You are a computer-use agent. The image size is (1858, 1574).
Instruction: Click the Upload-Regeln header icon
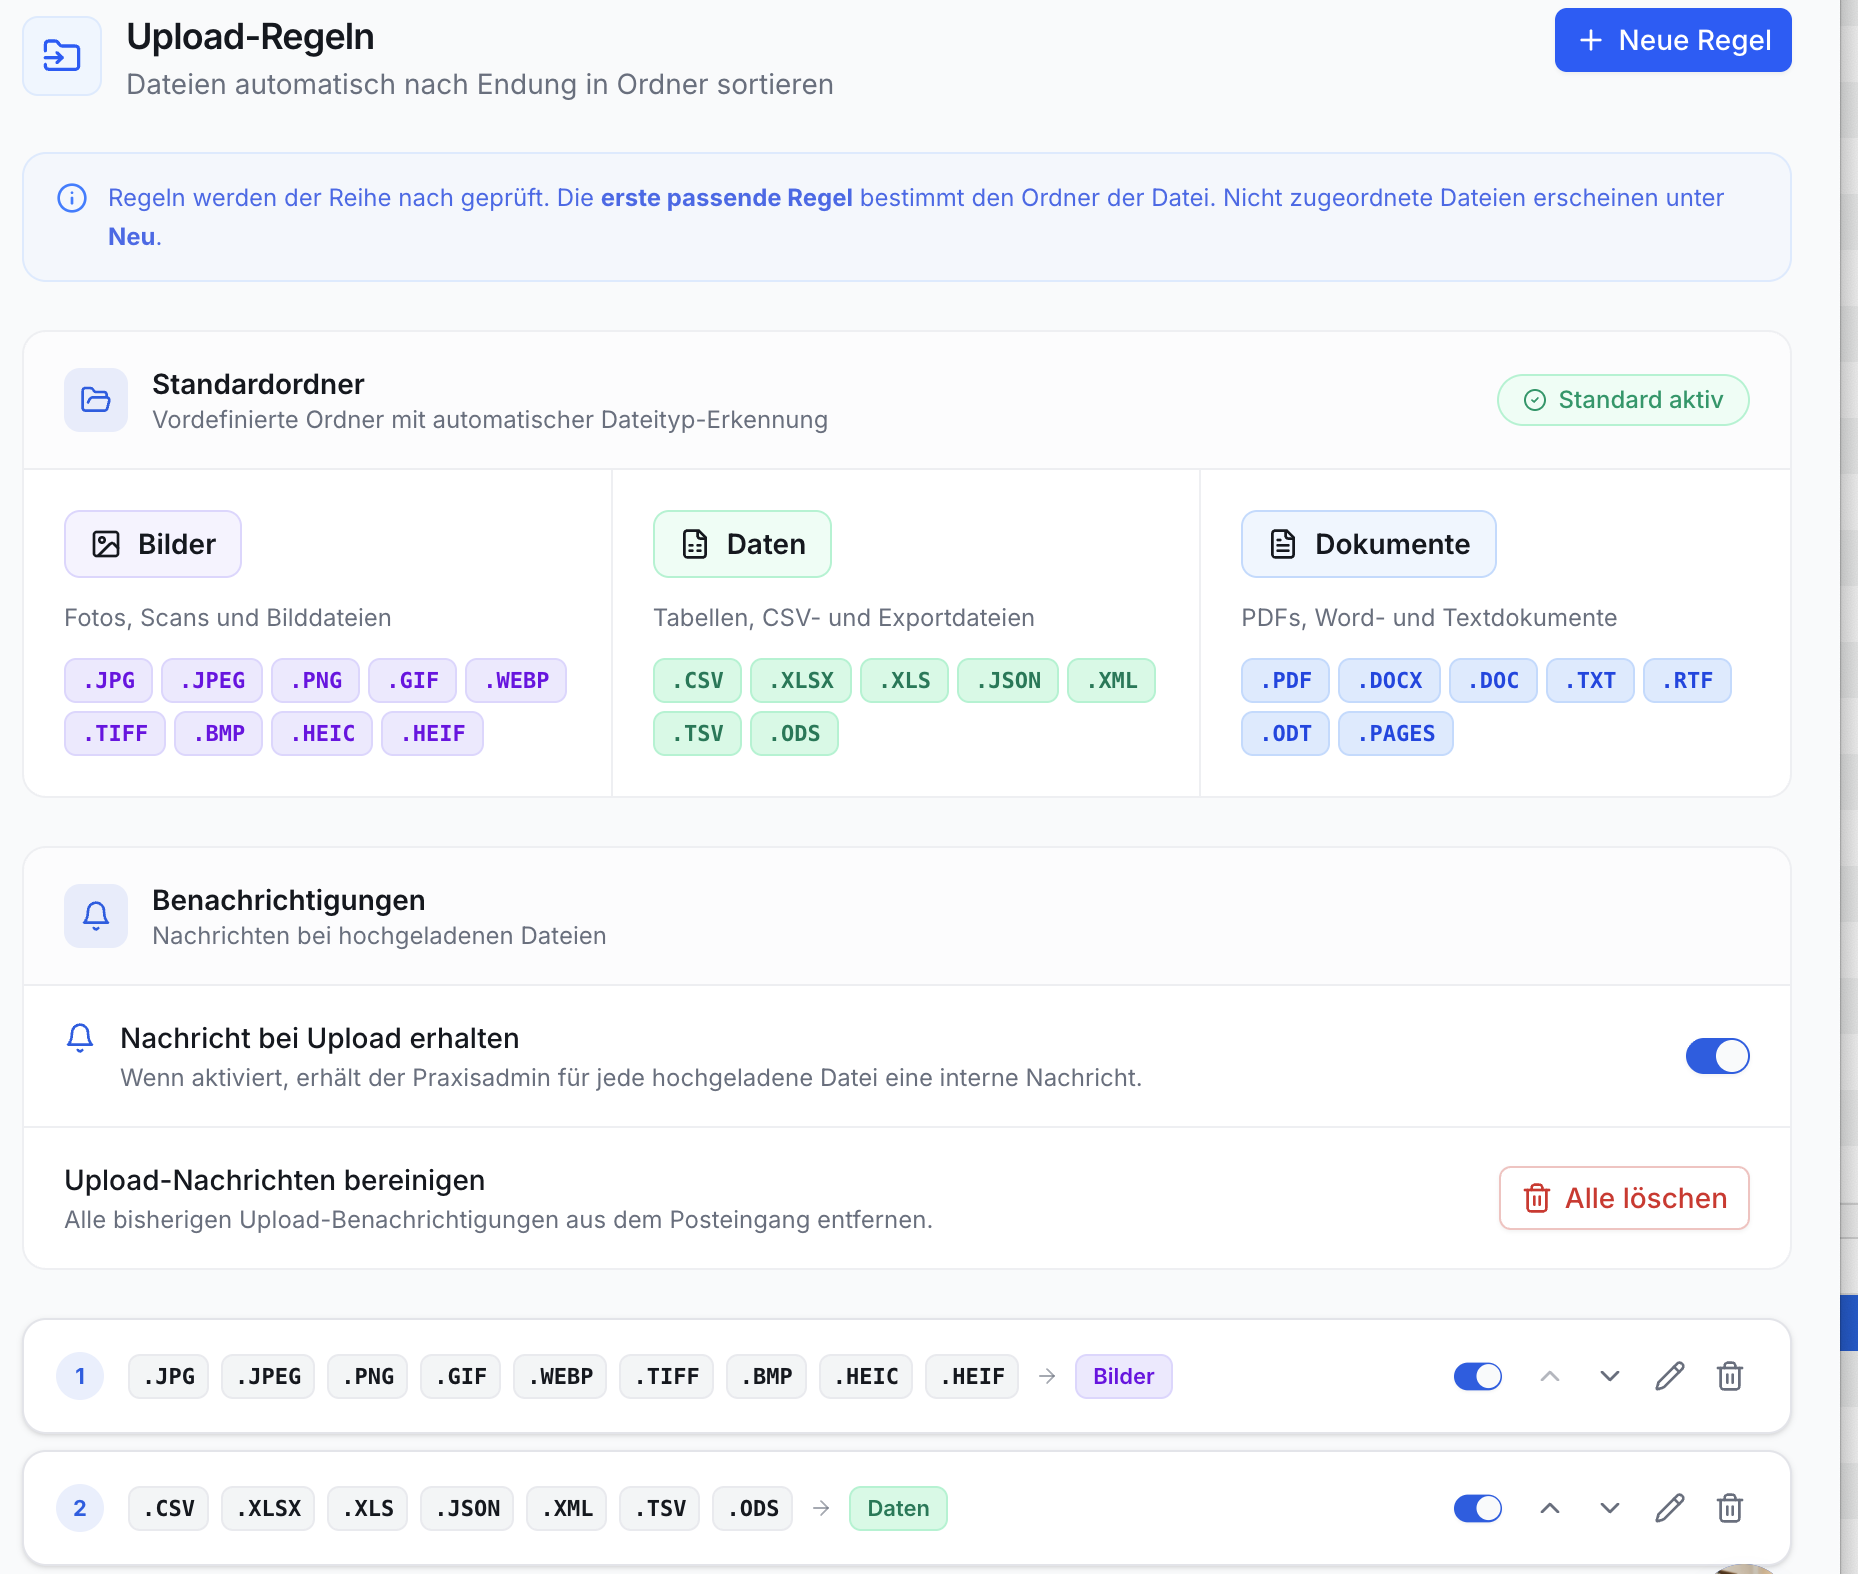[62, 56]
